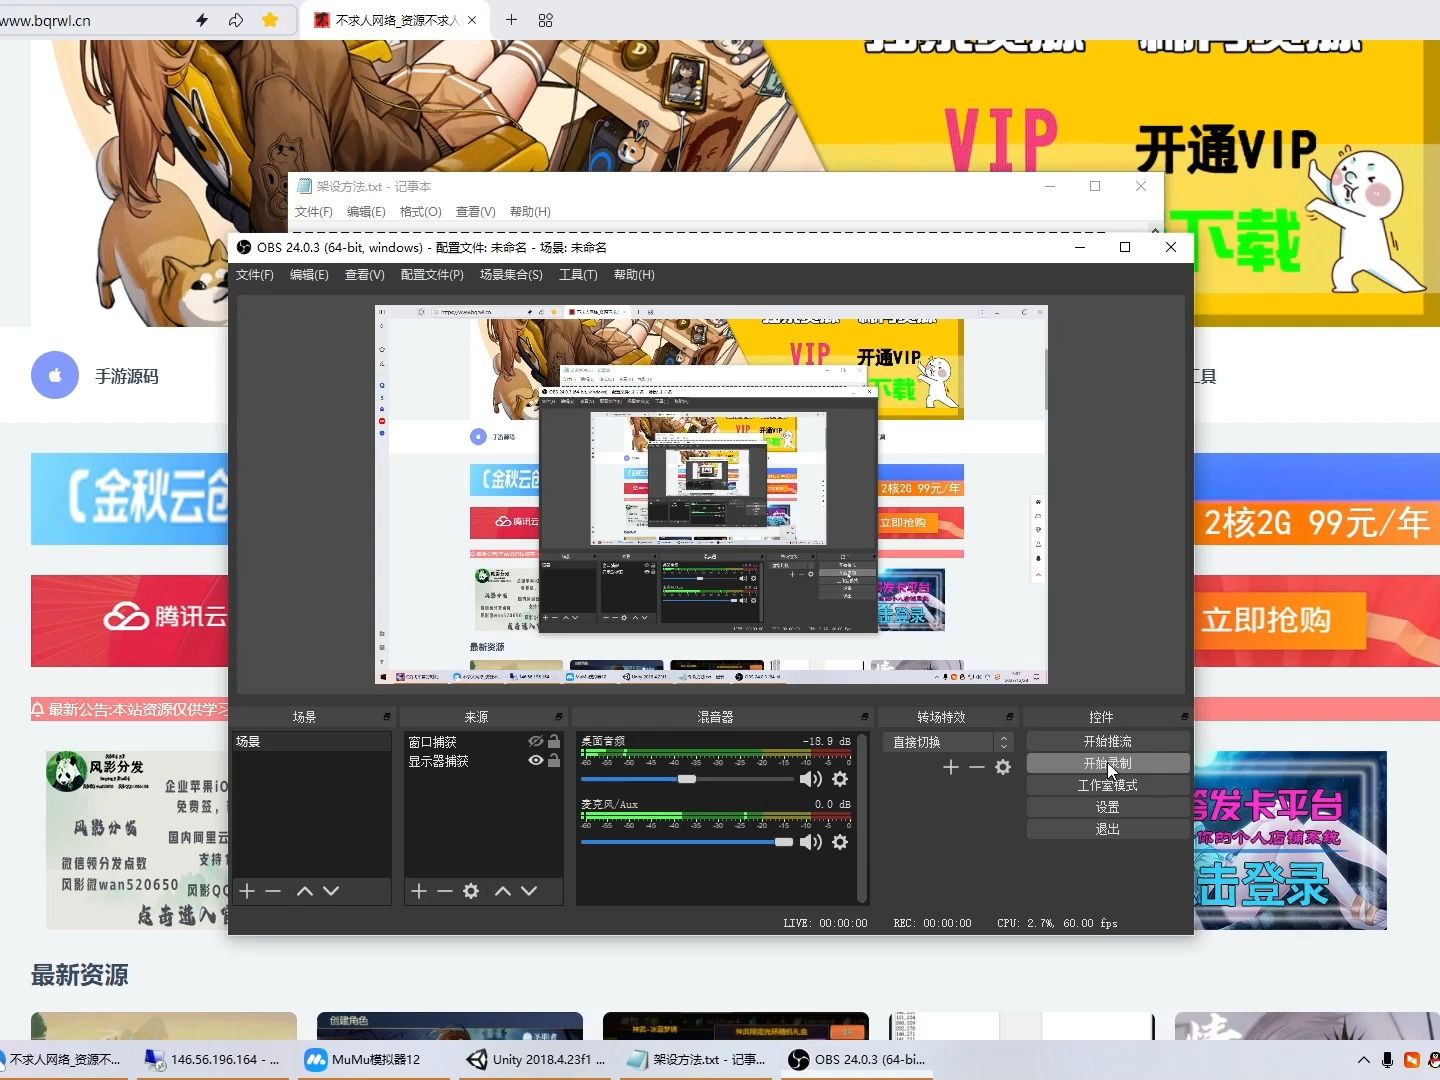Move source down in the sources panel

click(x=529, y=891)
